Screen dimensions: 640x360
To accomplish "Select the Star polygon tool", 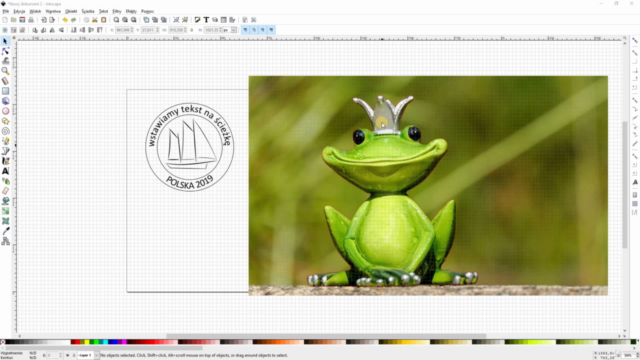I will coord(5,121).
